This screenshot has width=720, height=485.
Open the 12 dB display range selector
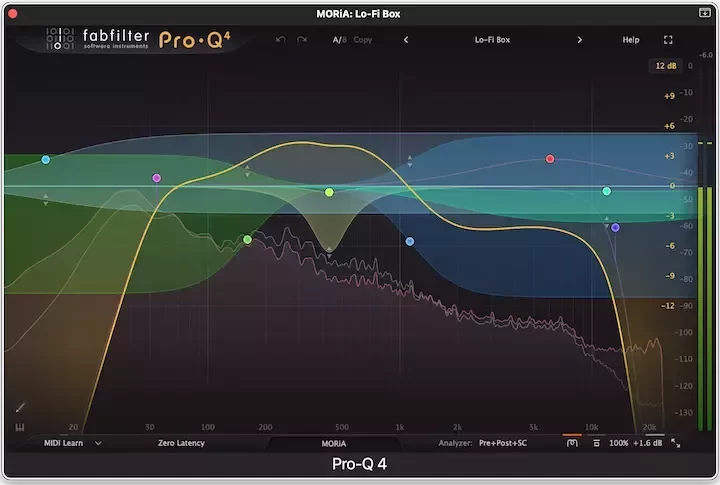666,66
